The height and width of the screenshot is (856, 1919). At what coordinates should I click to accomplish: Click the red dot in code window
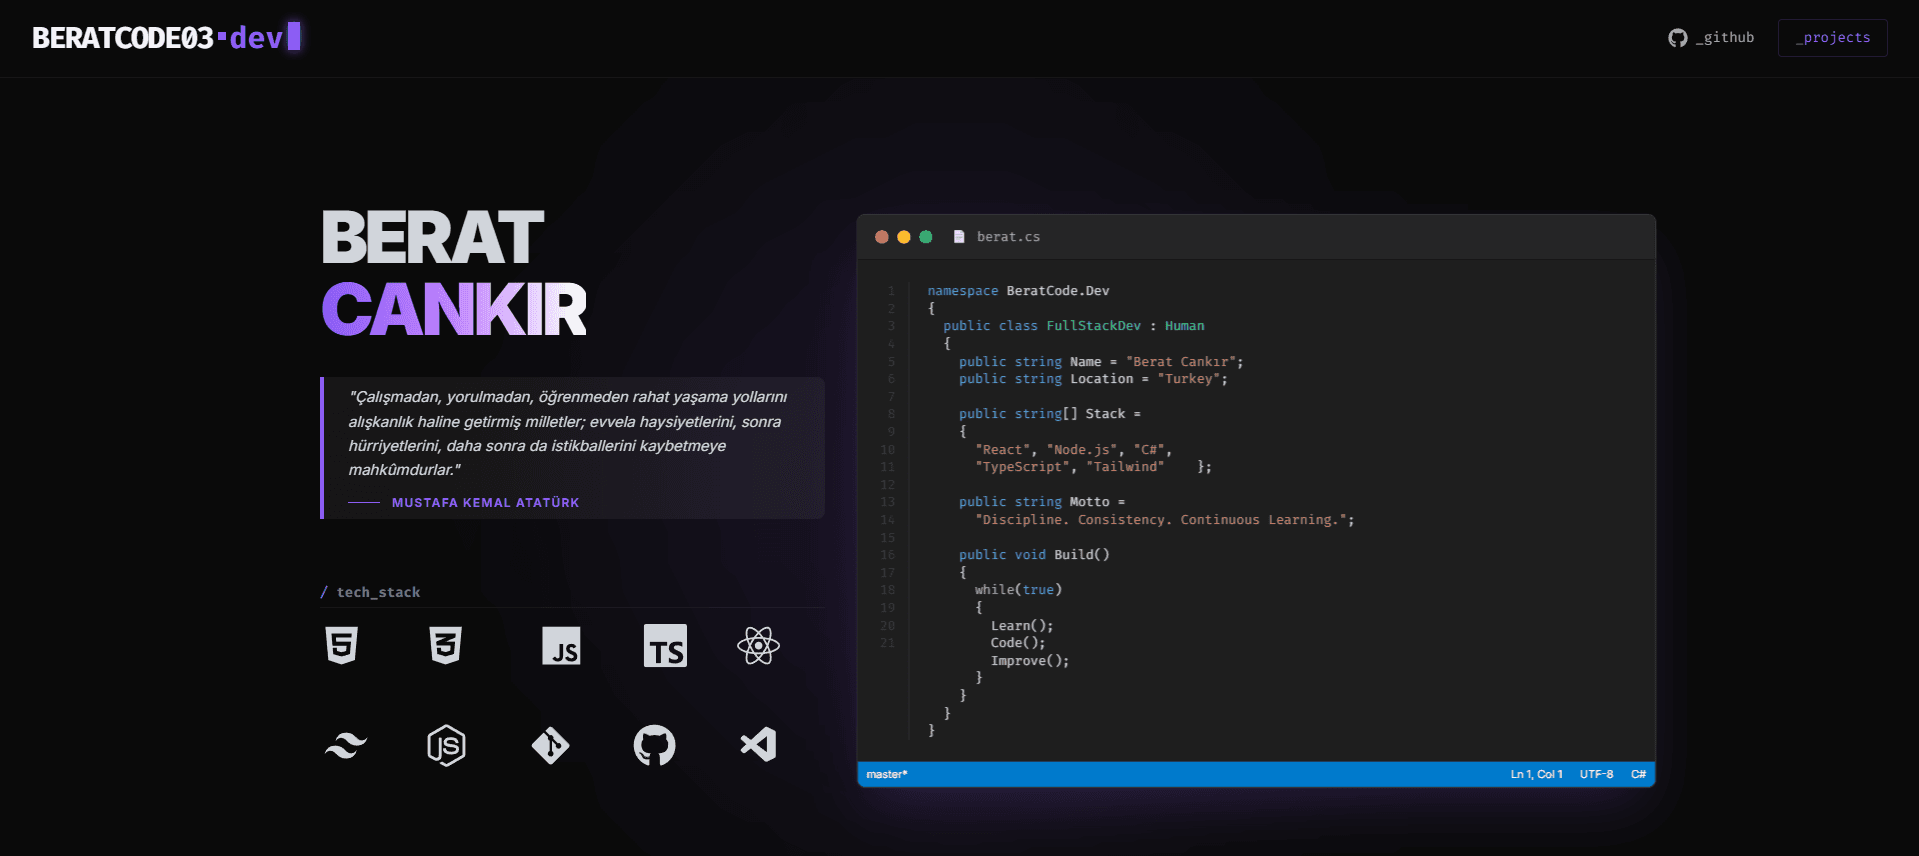click(882, 237)
